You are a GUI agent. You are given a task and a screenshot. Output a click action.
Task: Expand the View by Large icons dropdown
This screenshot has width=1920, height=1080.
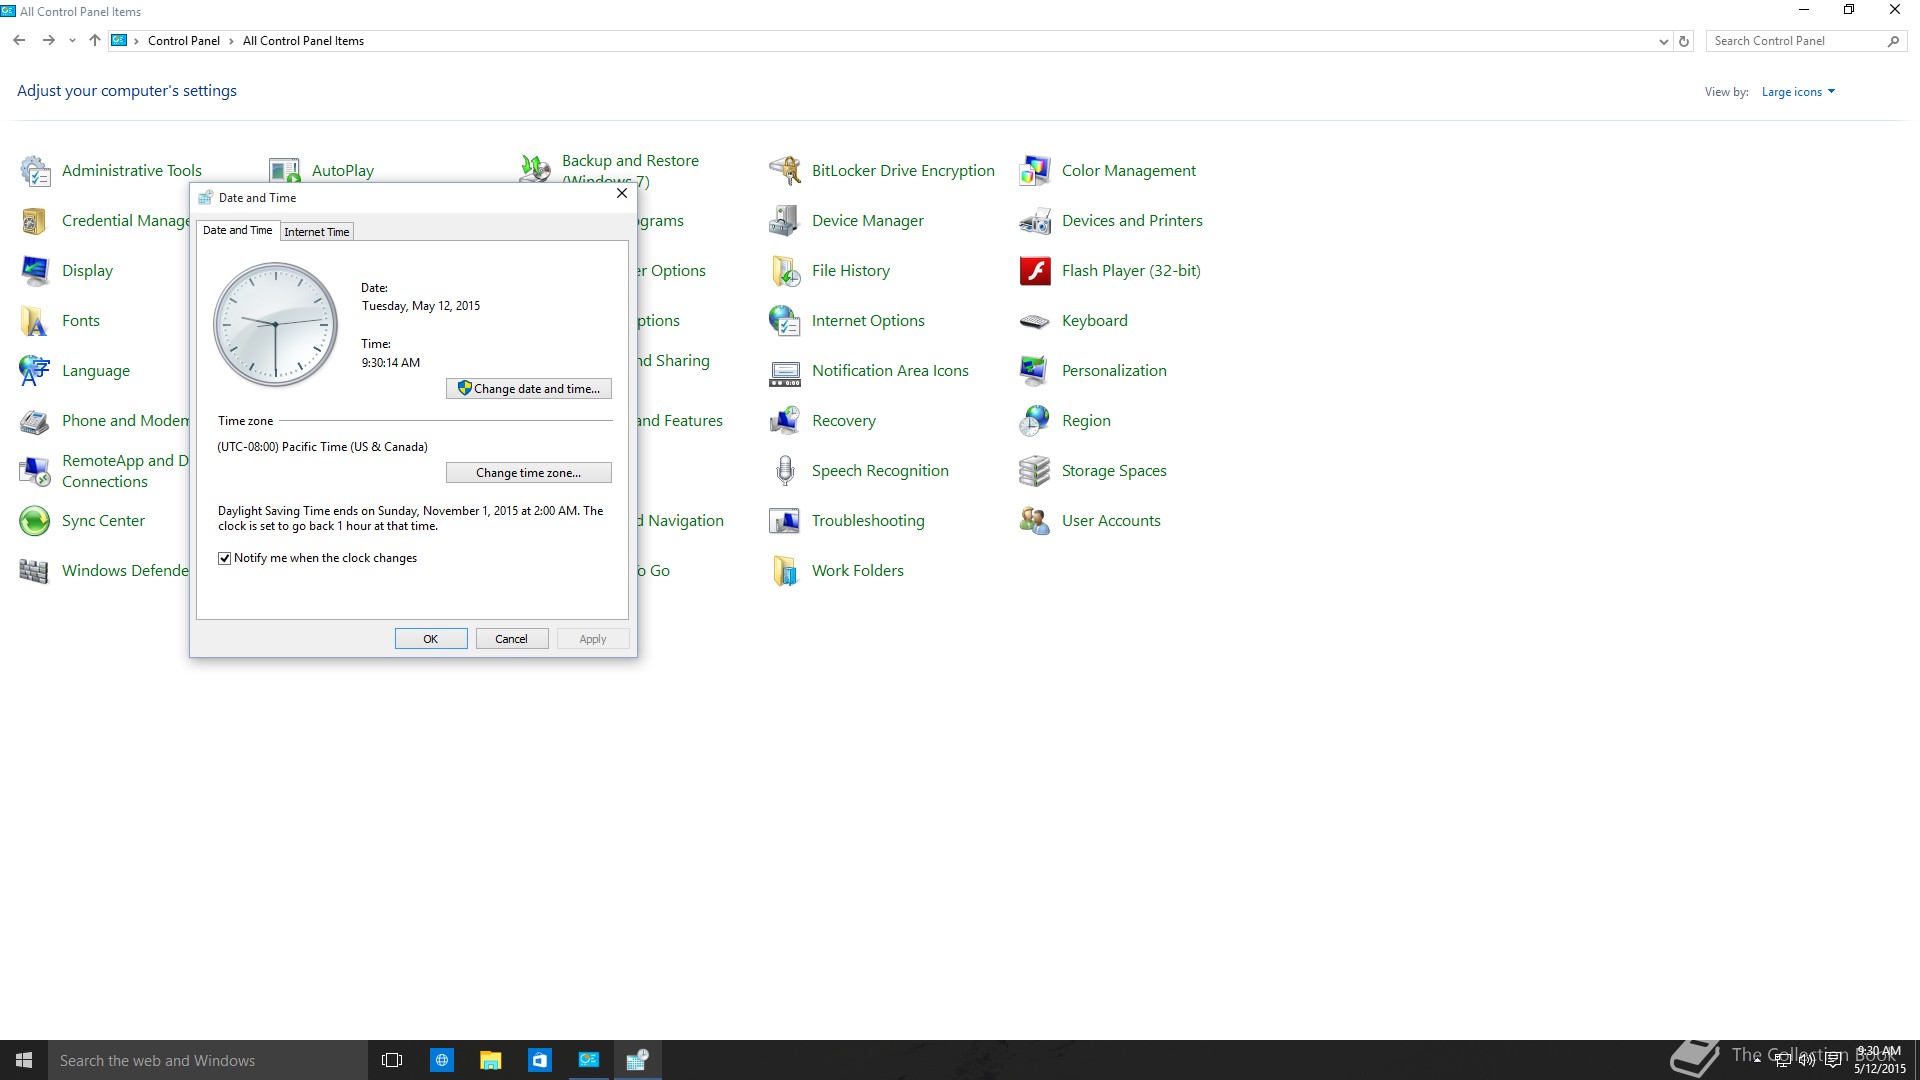click(x=1798, y=92)
